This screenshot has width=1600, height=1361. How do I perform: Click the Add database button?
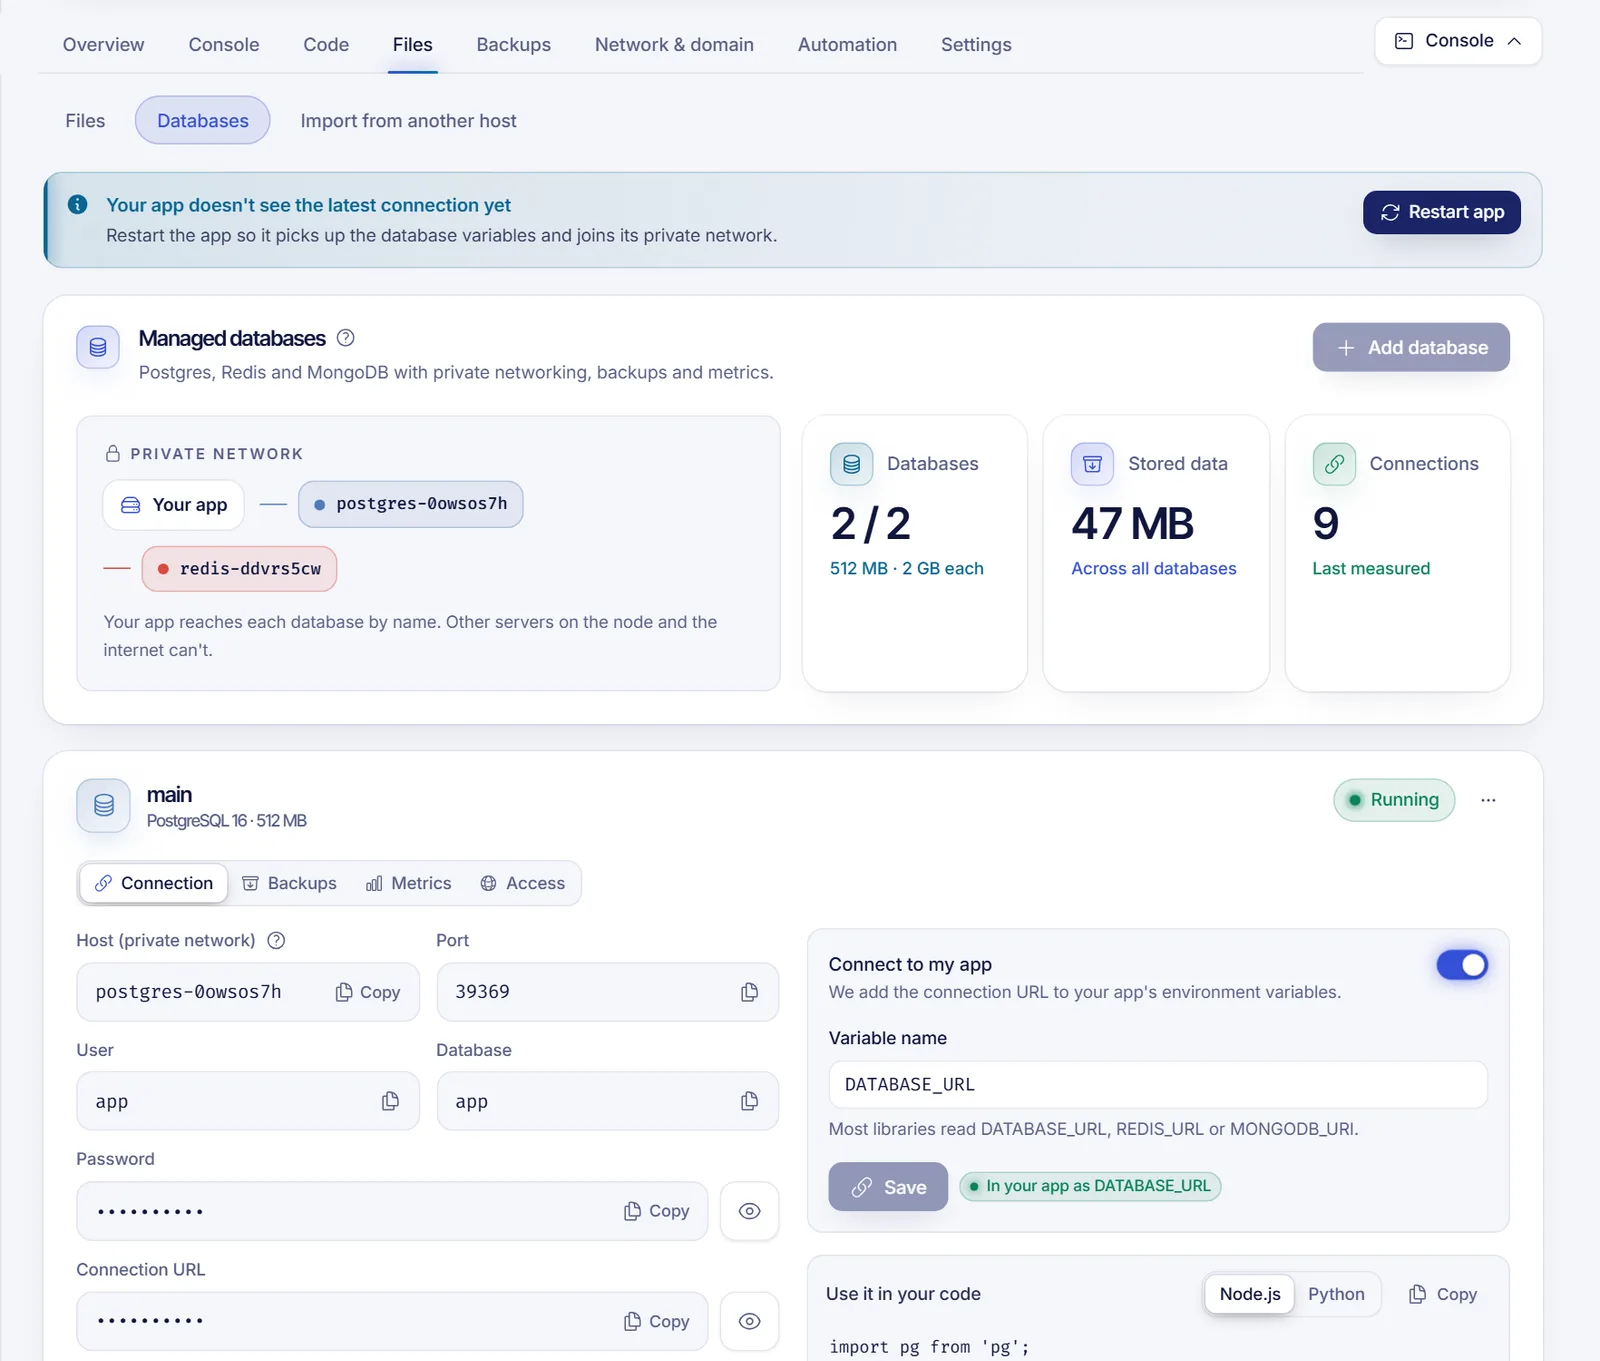pyautogui.click(x=1411, y=347)
